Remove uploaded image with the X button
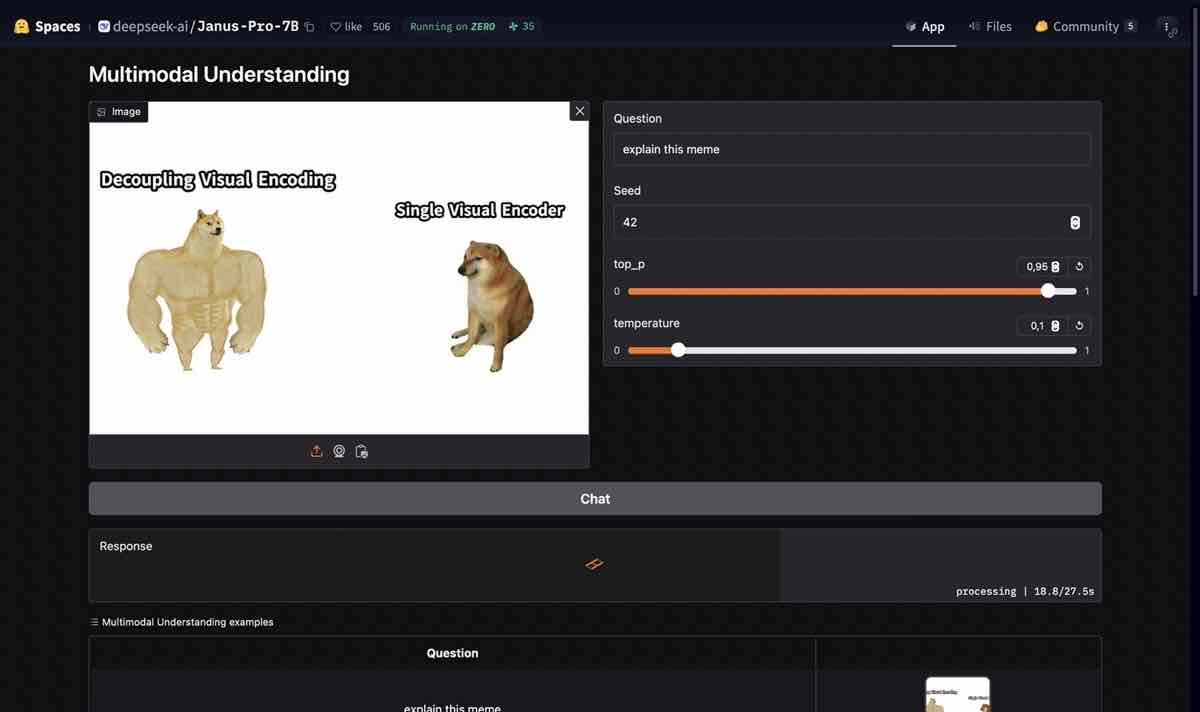This screenshot has width=1200, height=712. pyautogui.click(x=579, y=111)
